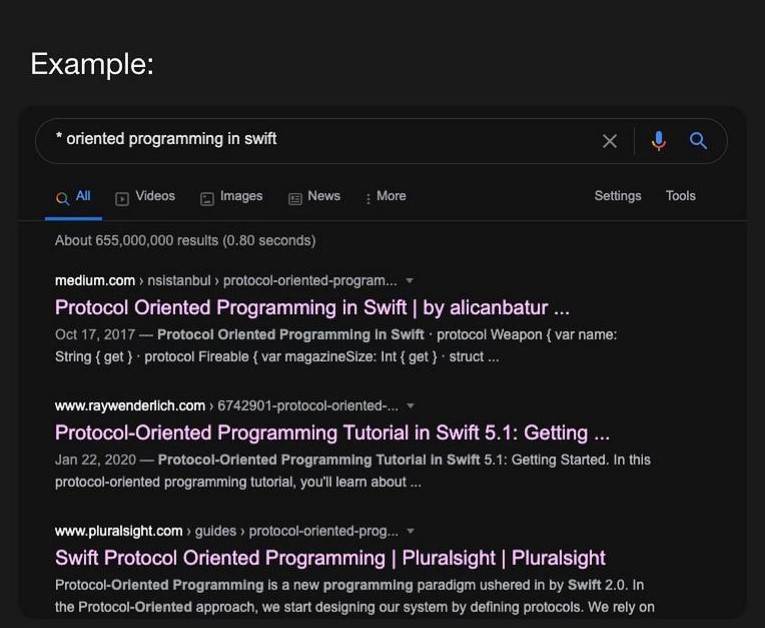Submit search with magnifier icon
The image size is (765, 628).
[x=698, y=141]
